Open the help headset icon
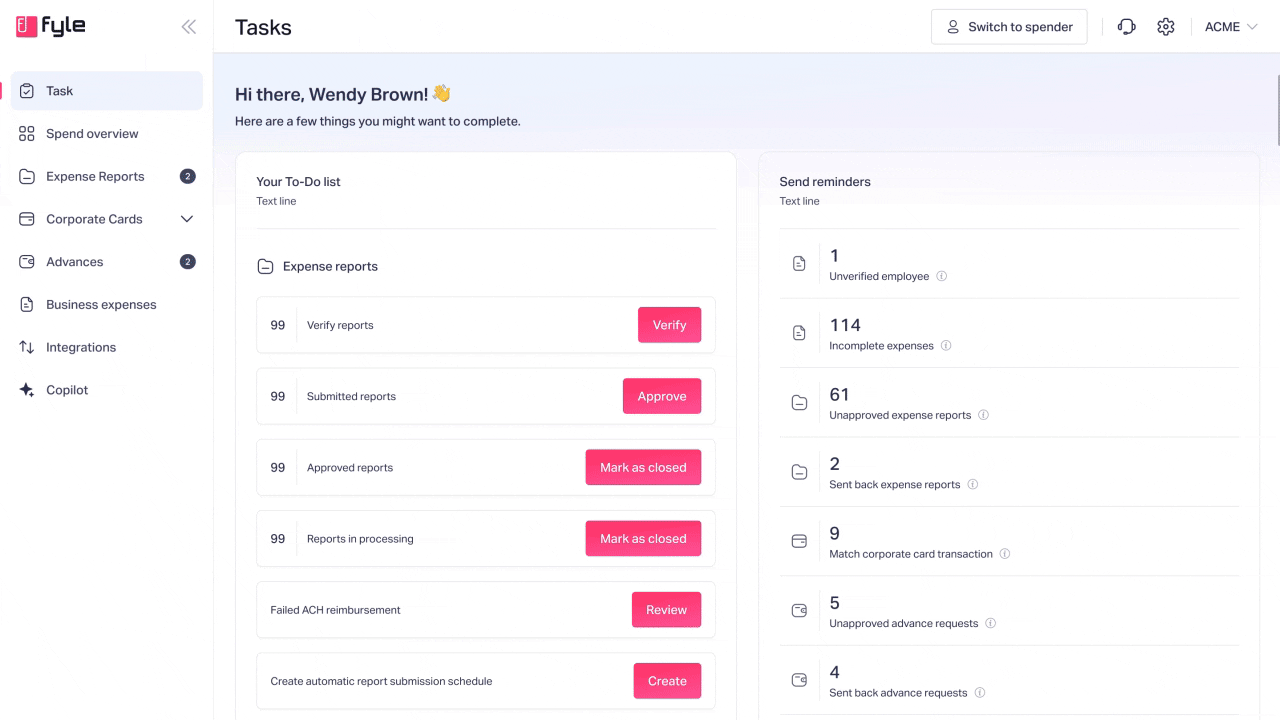 click(1126, 26)
